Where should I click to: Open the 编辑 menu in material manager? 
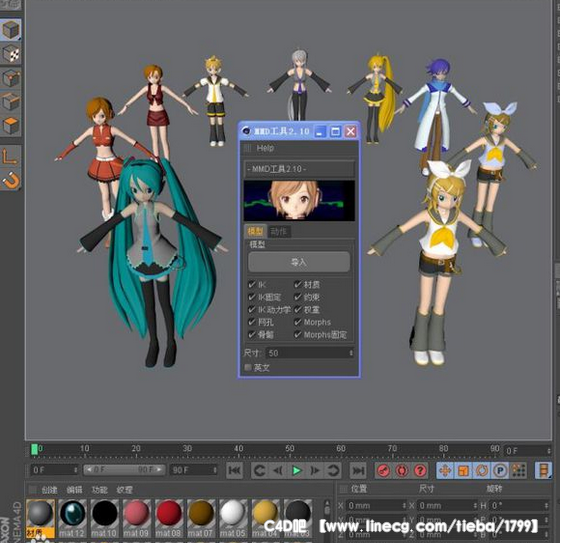[x=74, y=490]
